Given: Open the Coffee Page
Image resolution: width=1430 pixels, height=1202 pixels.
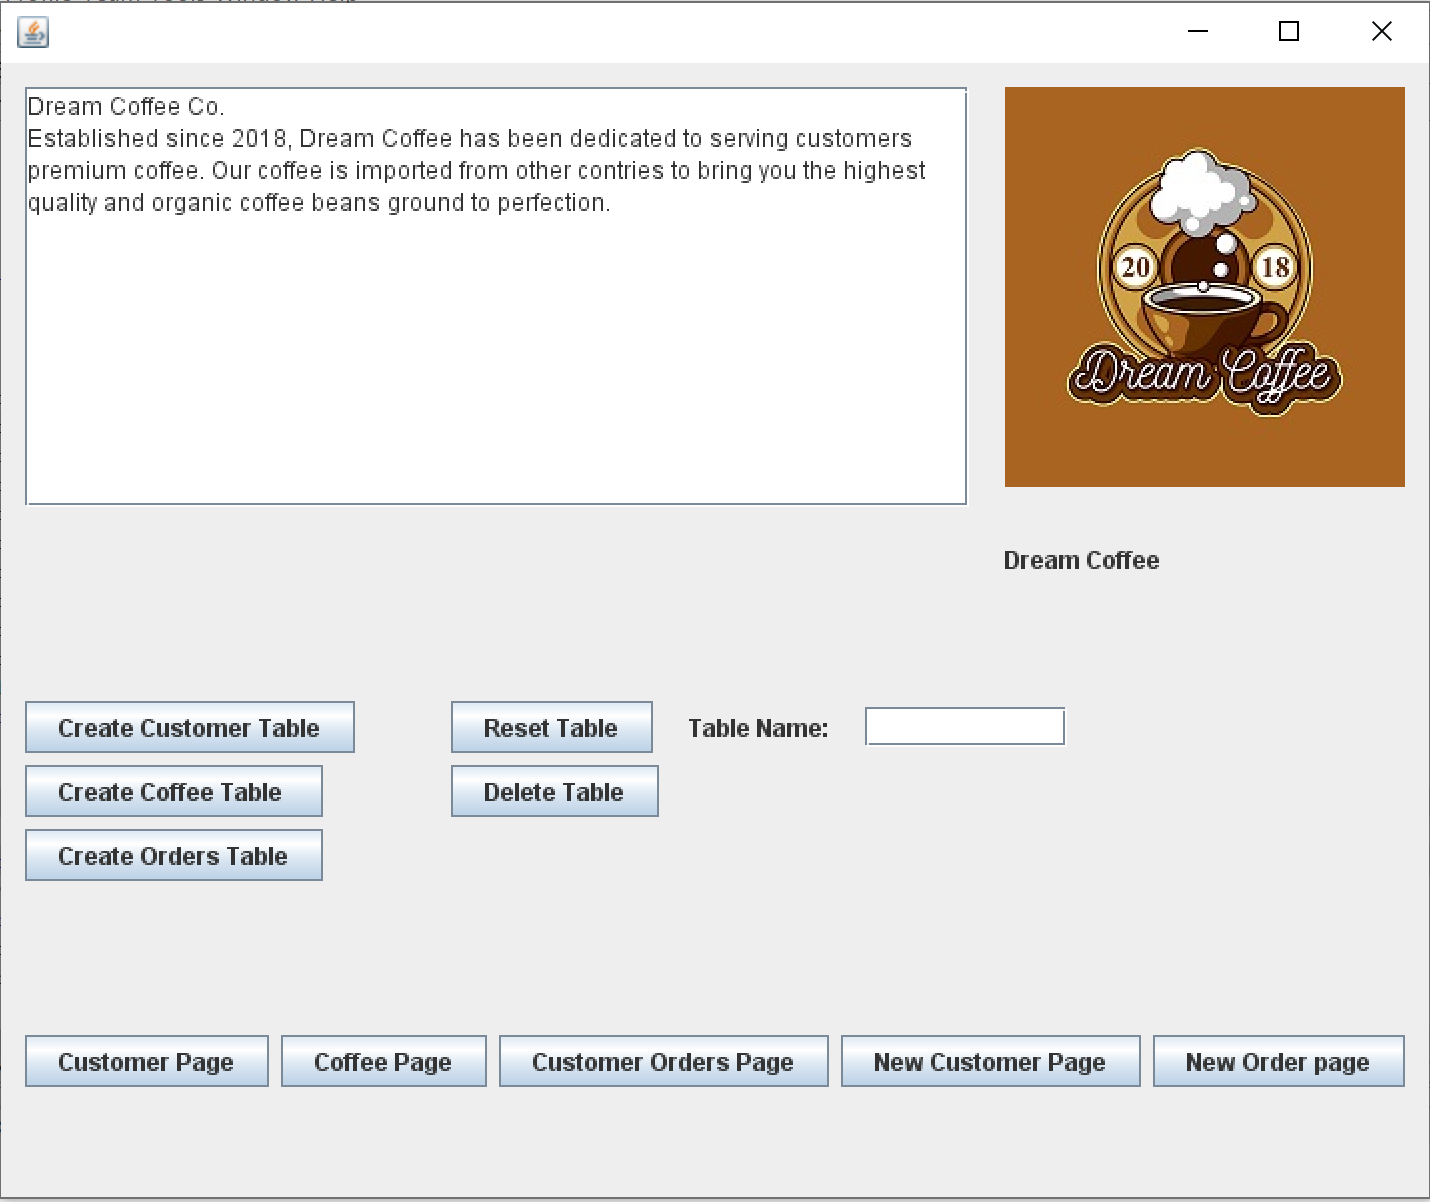Looking at the screenshot, I should (383, 1061).
